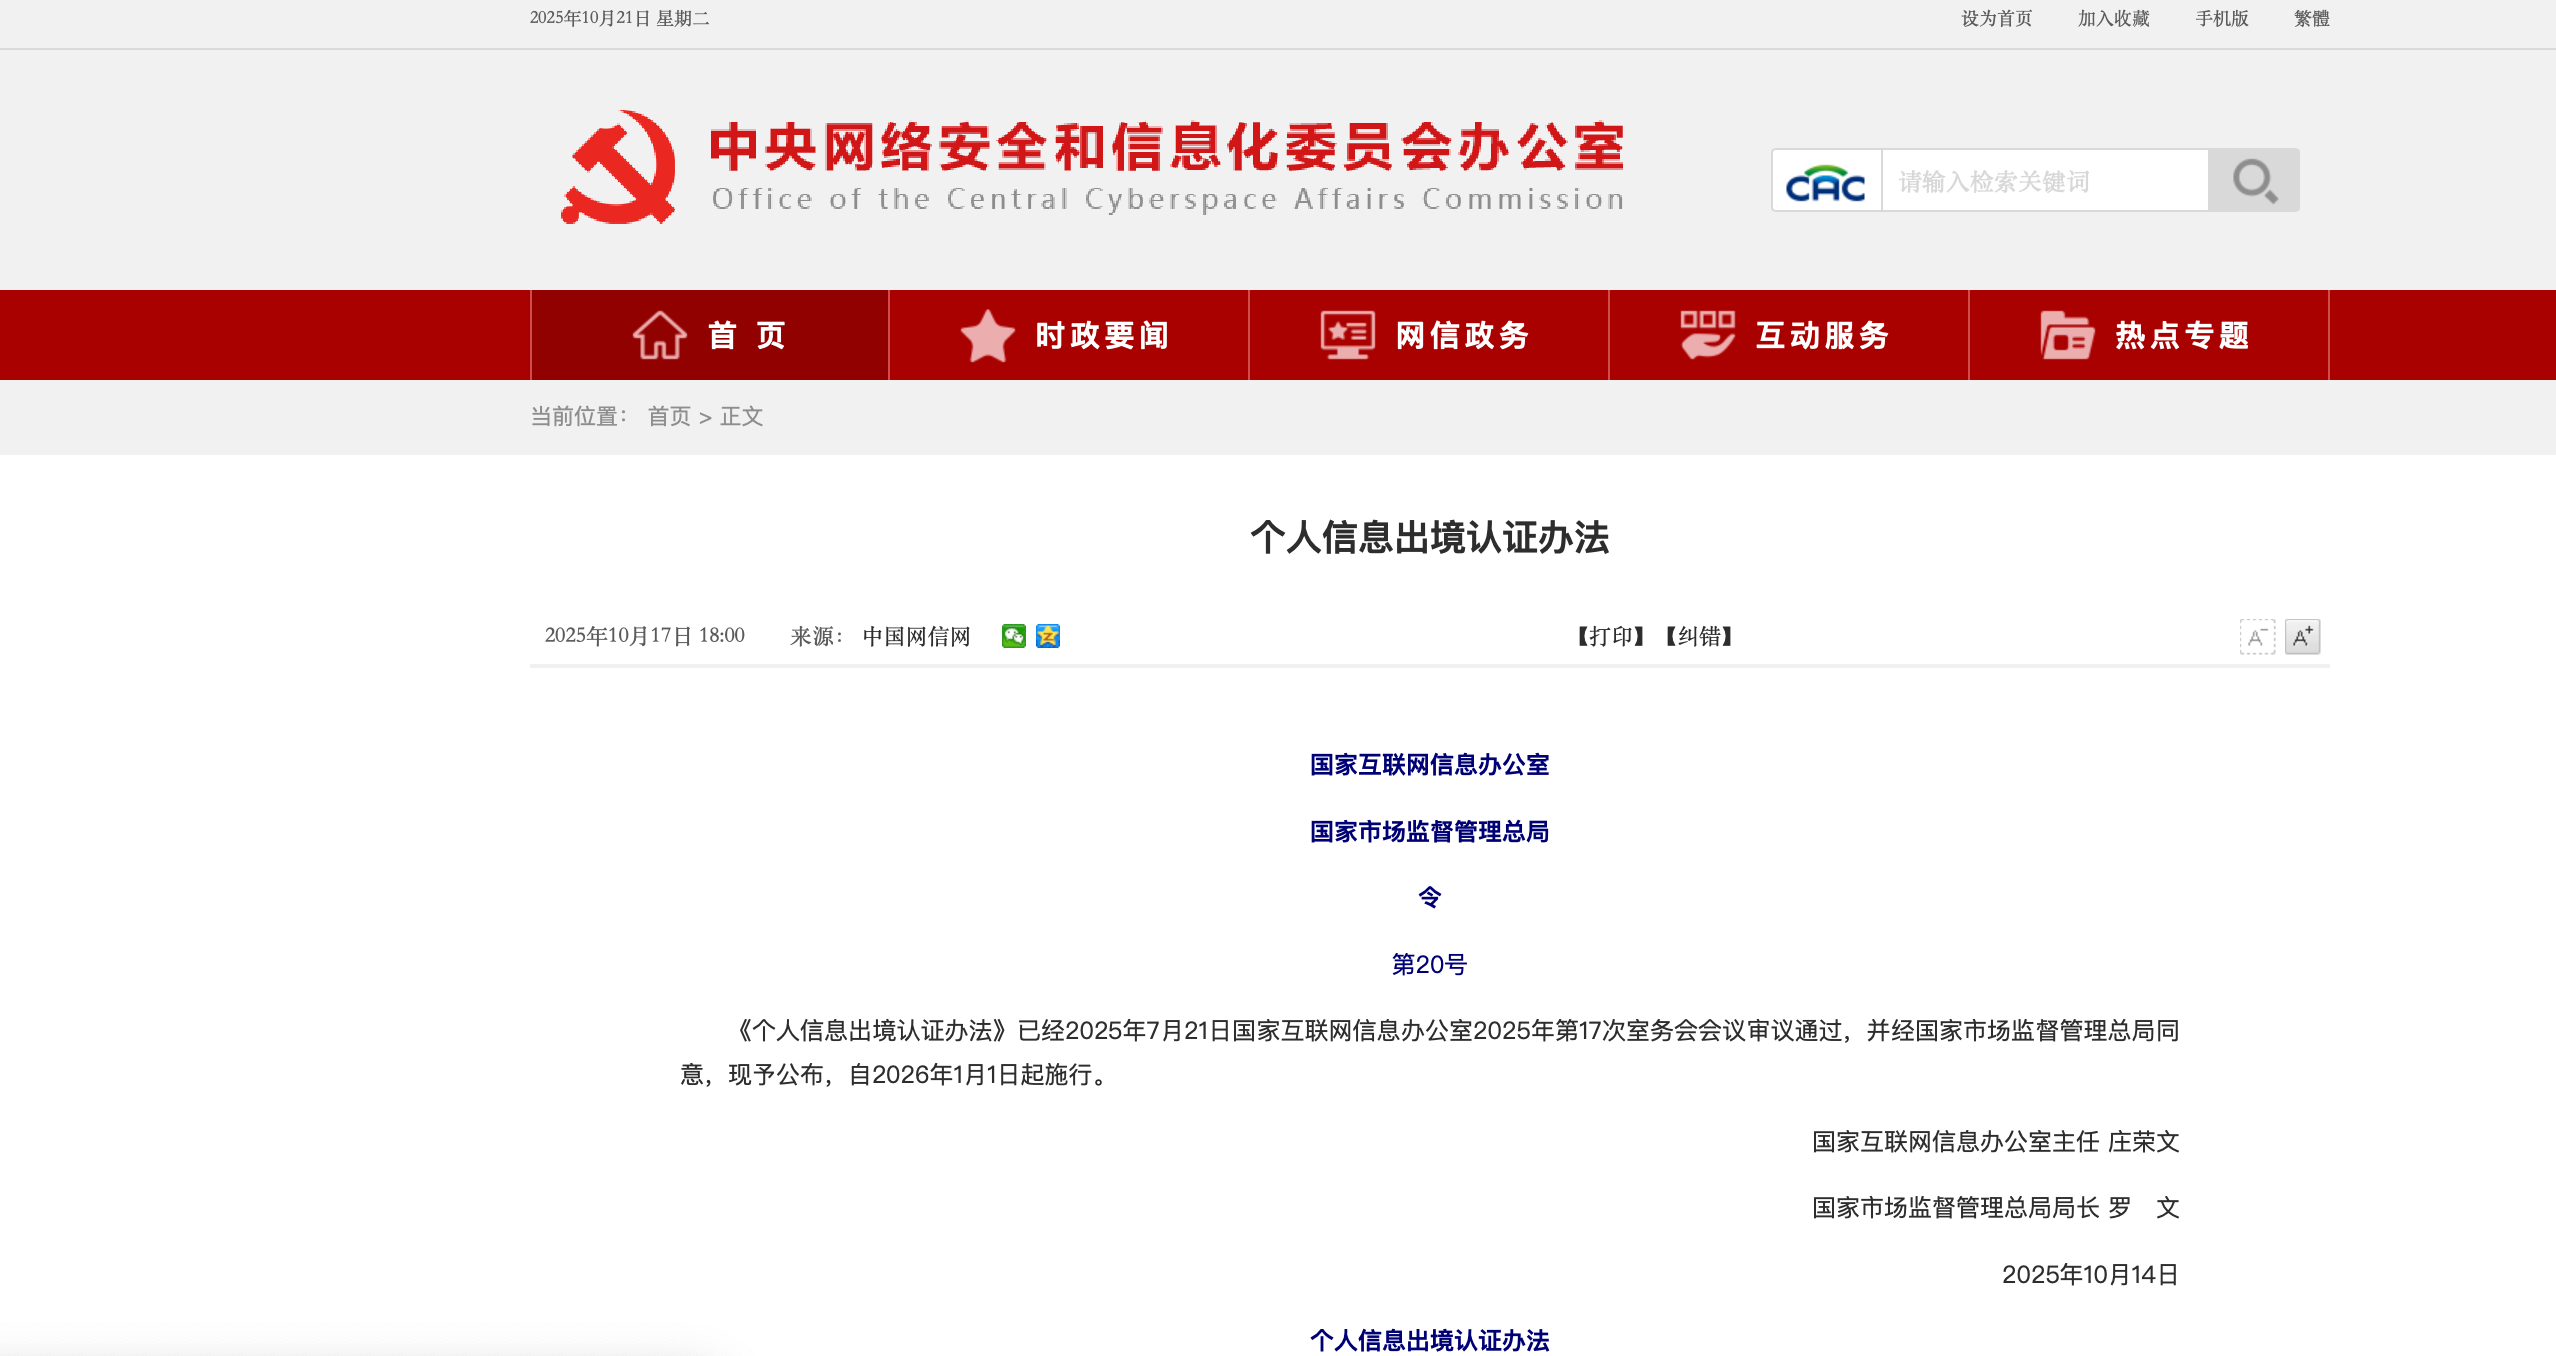Click the 【打印】 print link
The height and width of the screenshot is (1356, 2556).
[x=1610, y=636]
